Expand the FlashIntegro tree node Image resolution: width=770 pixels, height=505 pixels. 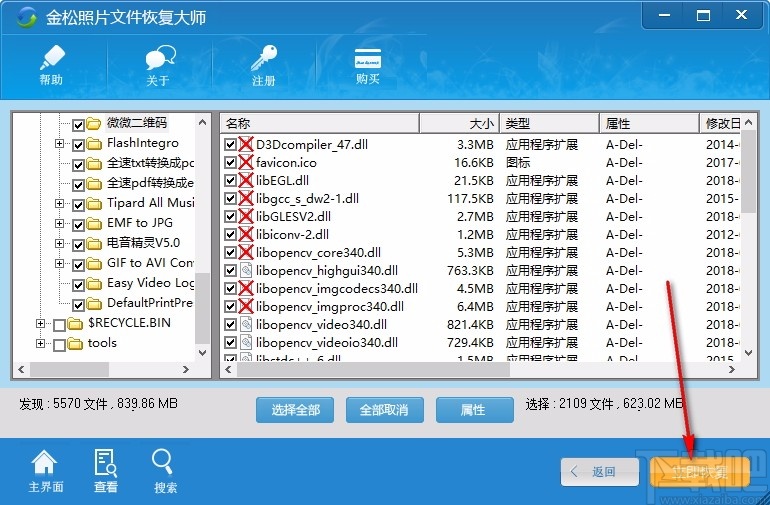click(x=59, y=143)
